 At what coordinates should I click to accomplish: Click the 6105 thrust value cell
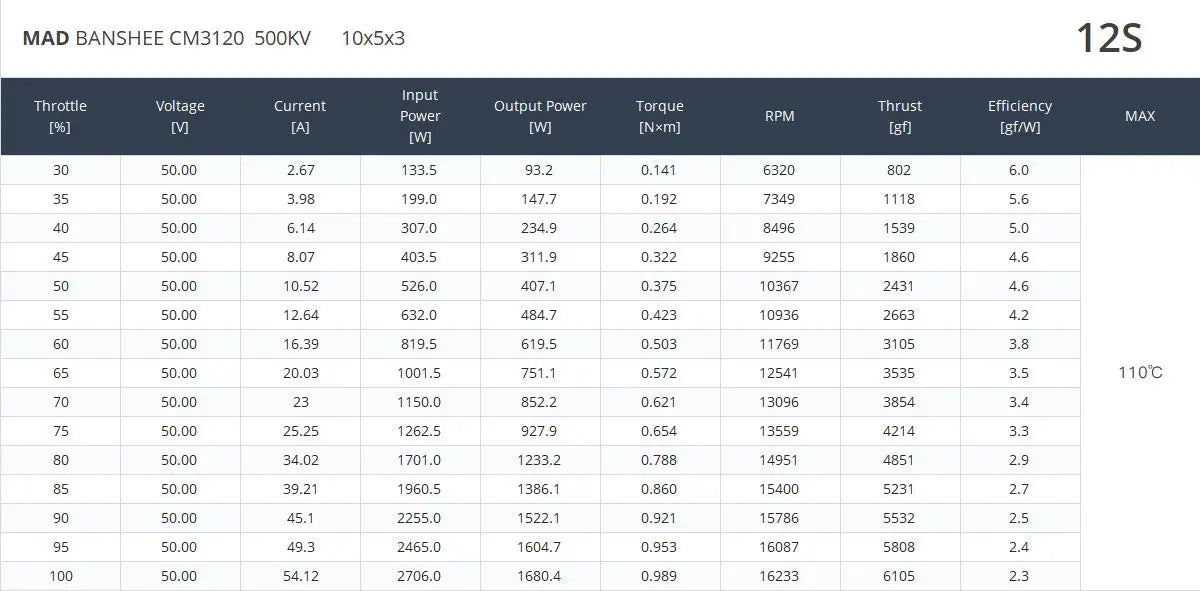click(x=899, y=576)
